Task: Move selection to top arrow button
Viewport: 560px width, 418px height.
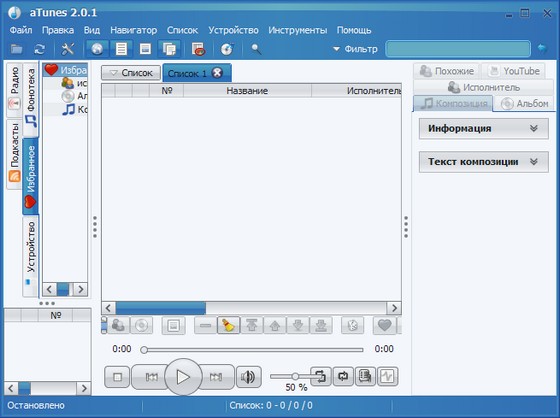Action: click(252, 325)
